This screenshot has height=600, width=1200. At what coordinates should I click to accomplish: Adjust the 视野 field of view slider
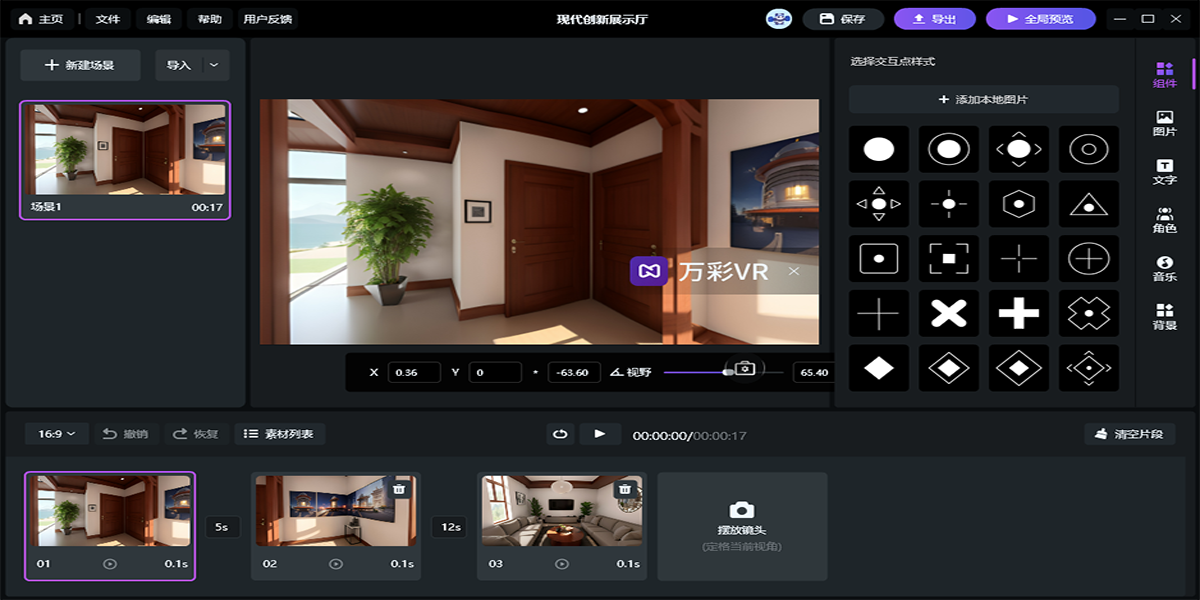click(x=727, y=372)
